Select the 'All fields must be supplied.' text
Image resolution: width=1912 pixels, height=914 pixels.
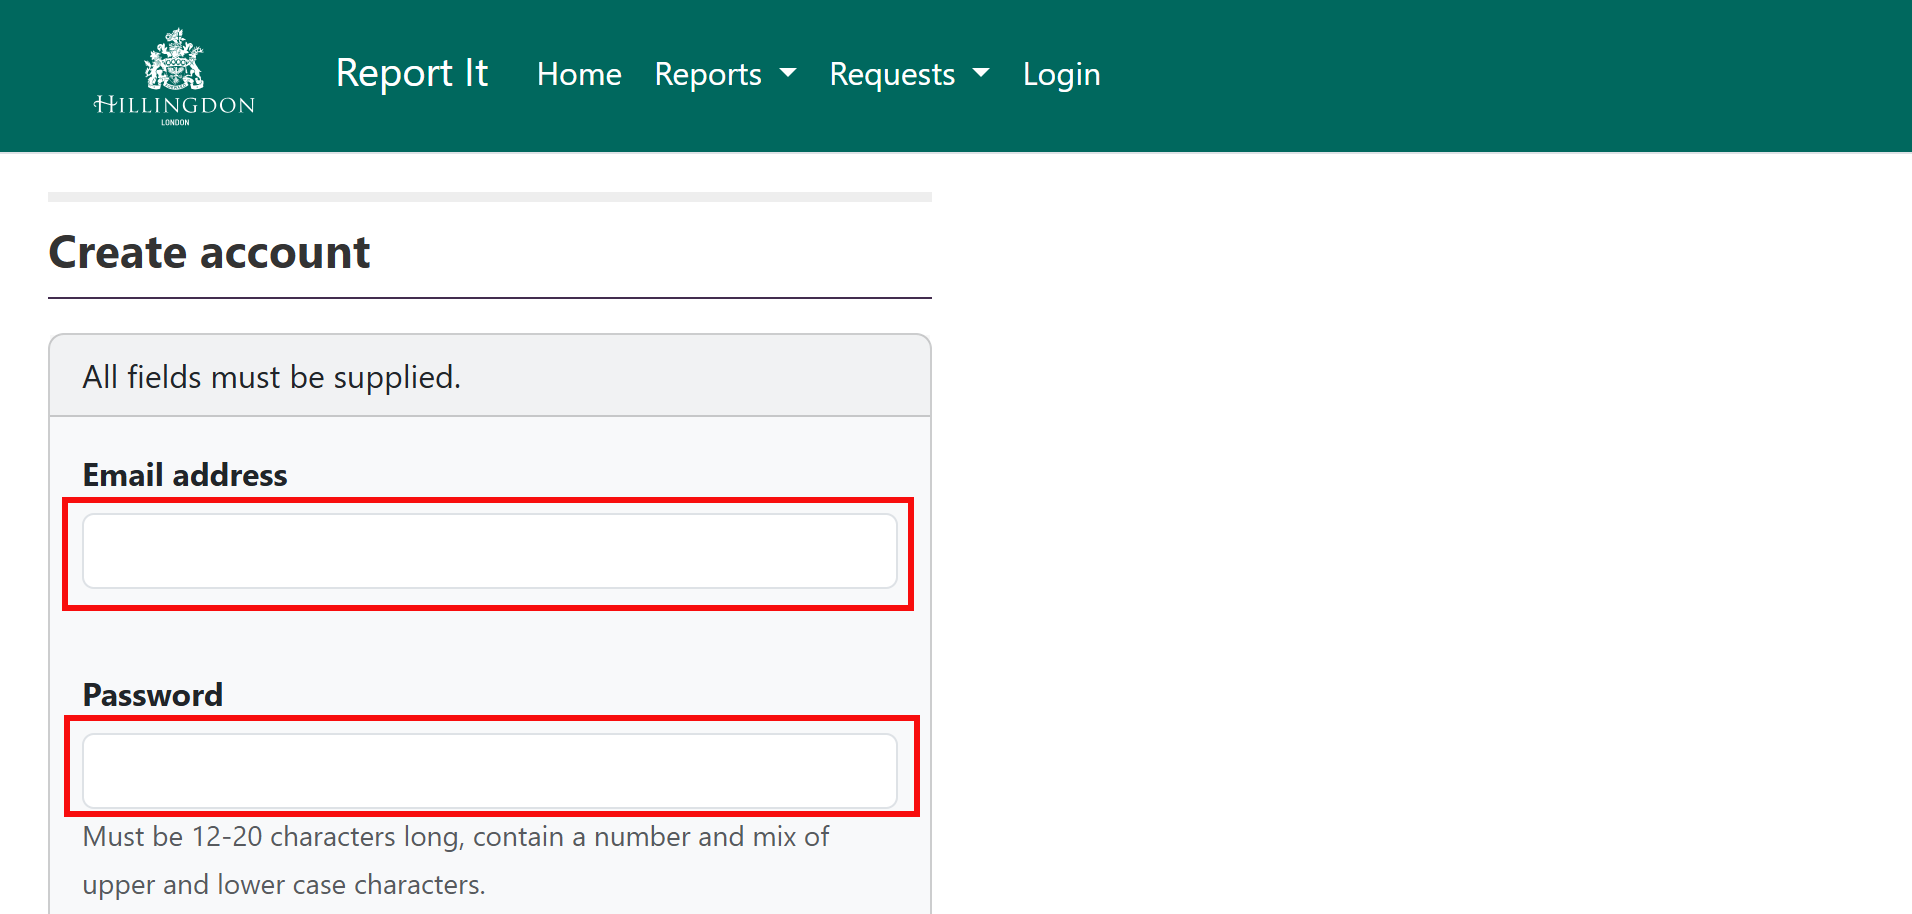272,377
